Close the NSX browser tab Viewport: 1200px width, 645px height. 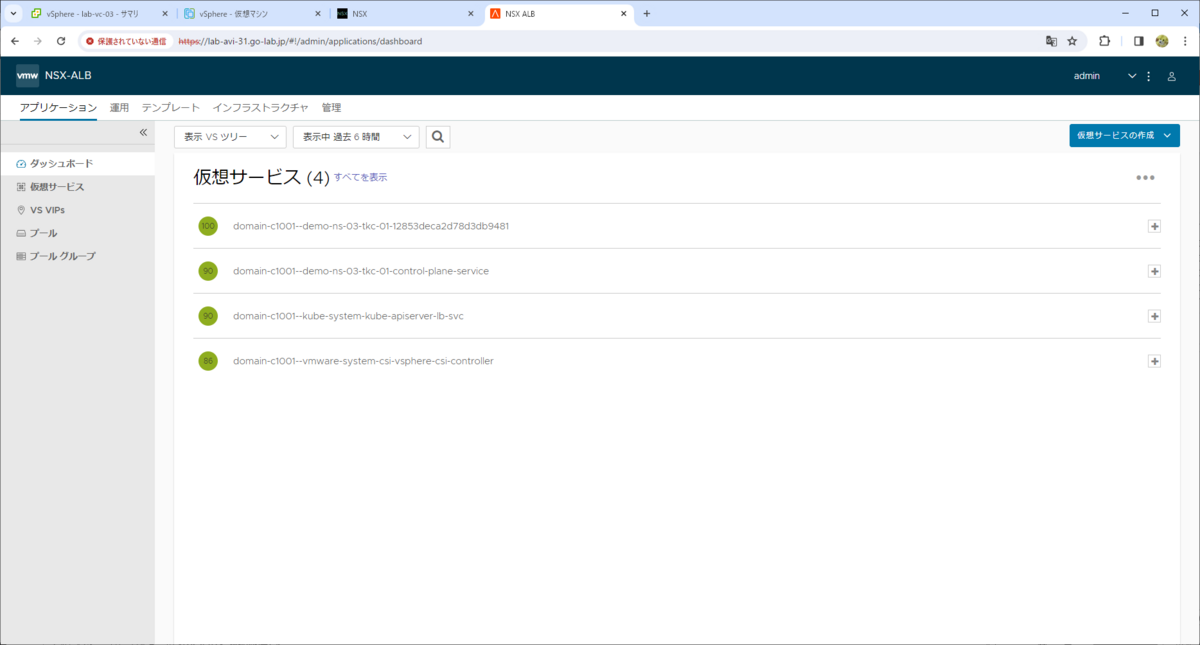(x=471, y=14)
